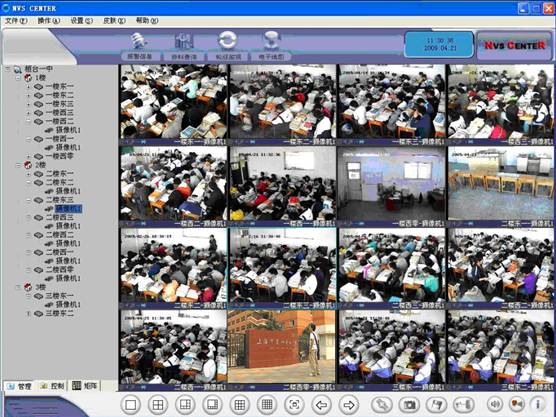Click the 报警信息 toolbar button
Image resolution: width=556 pixels, height=417 pixels.
[140, 56]
